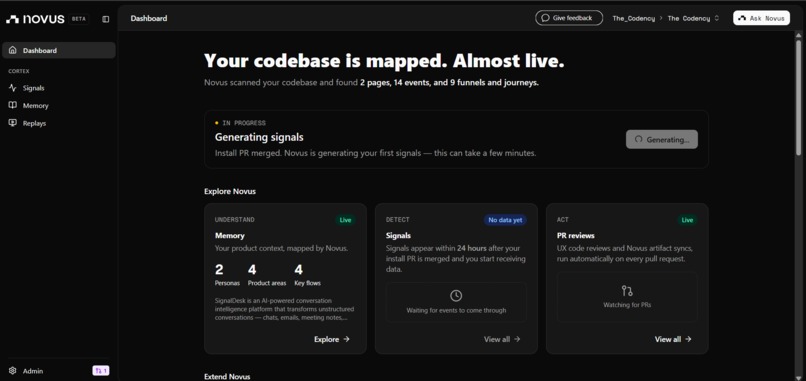Click the UNDERSTAND card label

[x=234, y=220]
